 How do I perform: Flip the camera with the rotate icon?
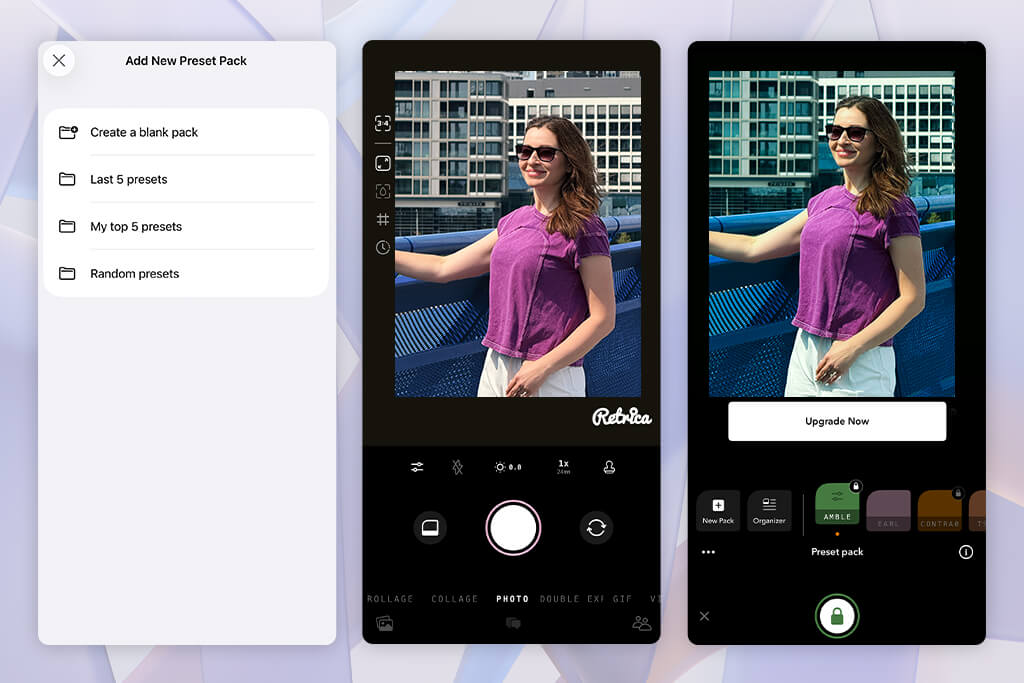coord(596,527)
